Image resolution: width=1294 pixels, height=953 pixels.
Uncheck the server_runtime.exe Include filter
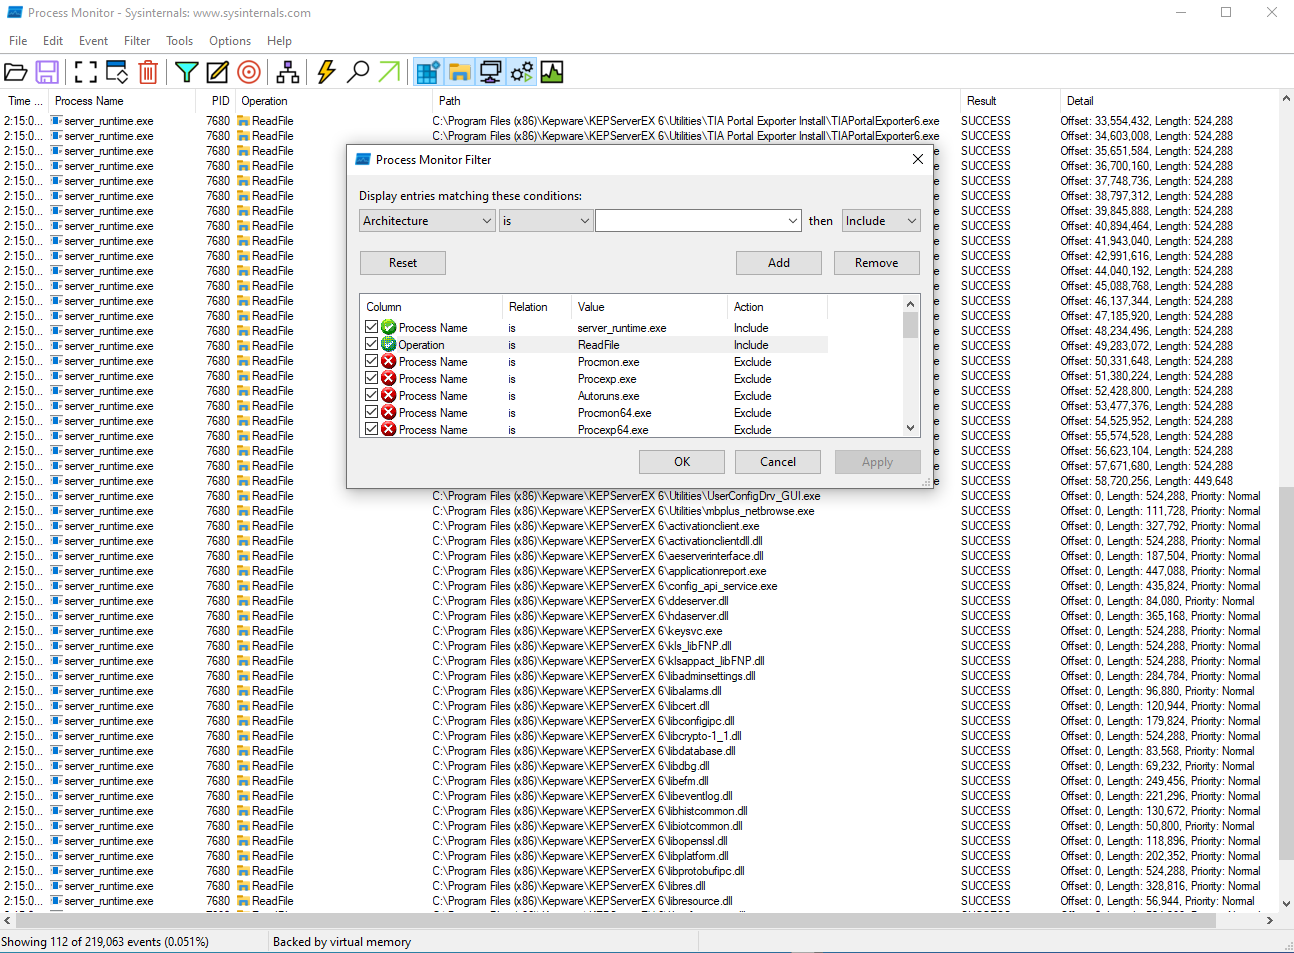click(372, 327)
